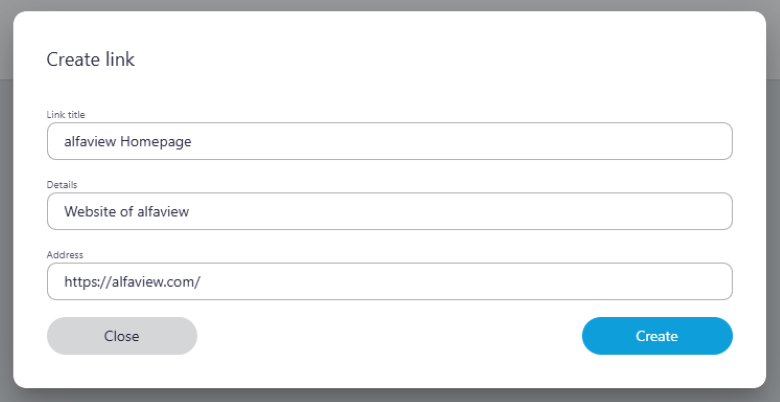Click the small 'Address' label
This screenshot has width=780, height=402.
click(65, 255)
